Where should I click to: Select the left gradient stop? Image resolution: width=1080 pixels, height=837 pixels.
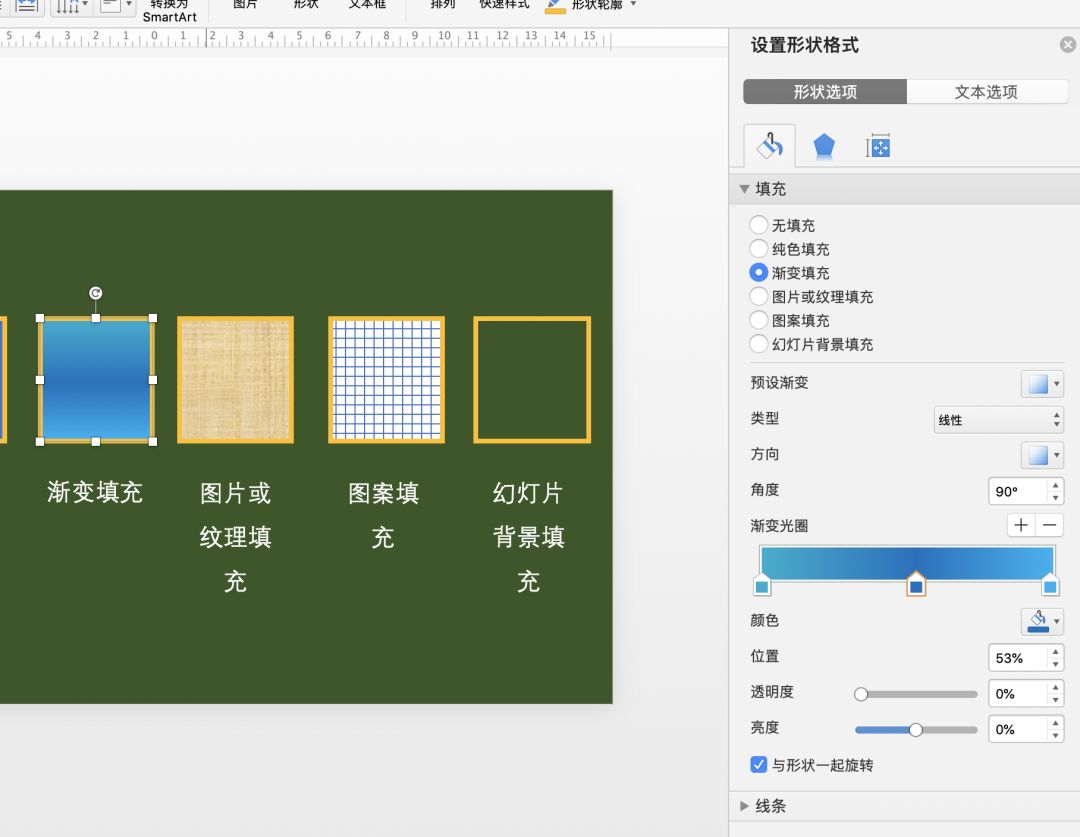762,584
